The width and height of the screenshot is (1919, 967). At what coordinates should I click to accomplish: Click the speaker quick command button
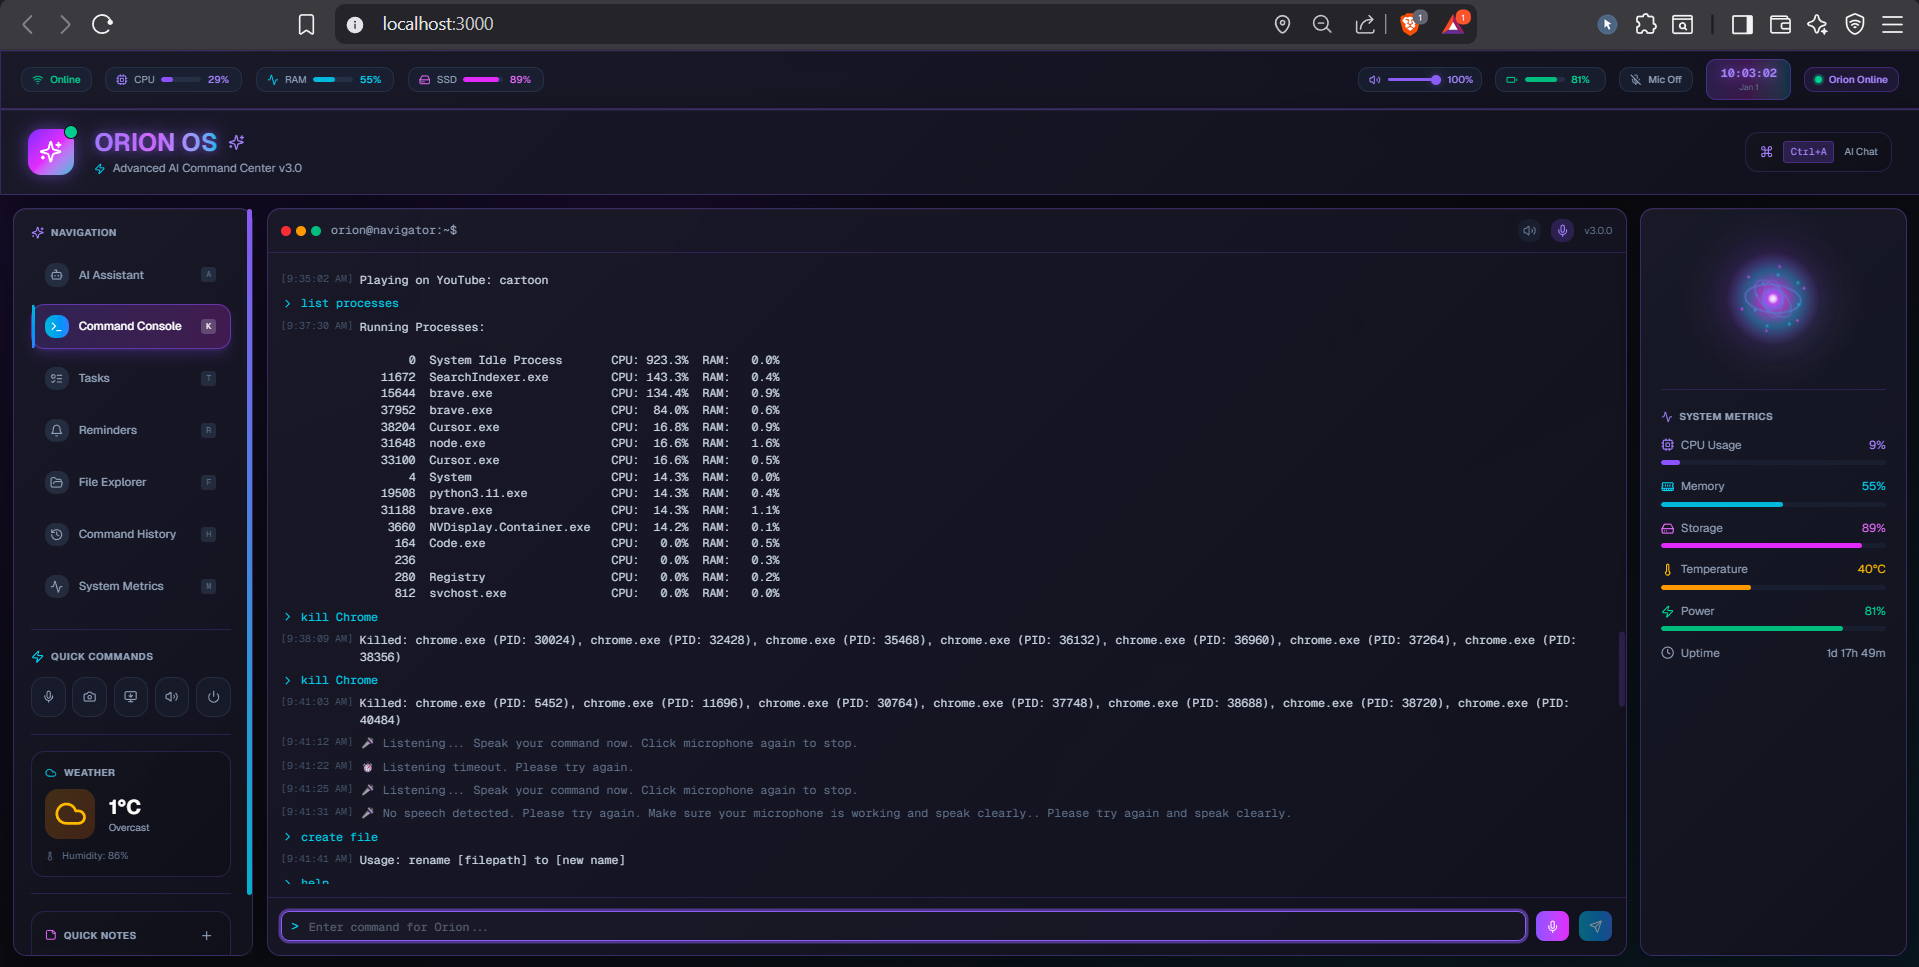(x=172, y=697)
